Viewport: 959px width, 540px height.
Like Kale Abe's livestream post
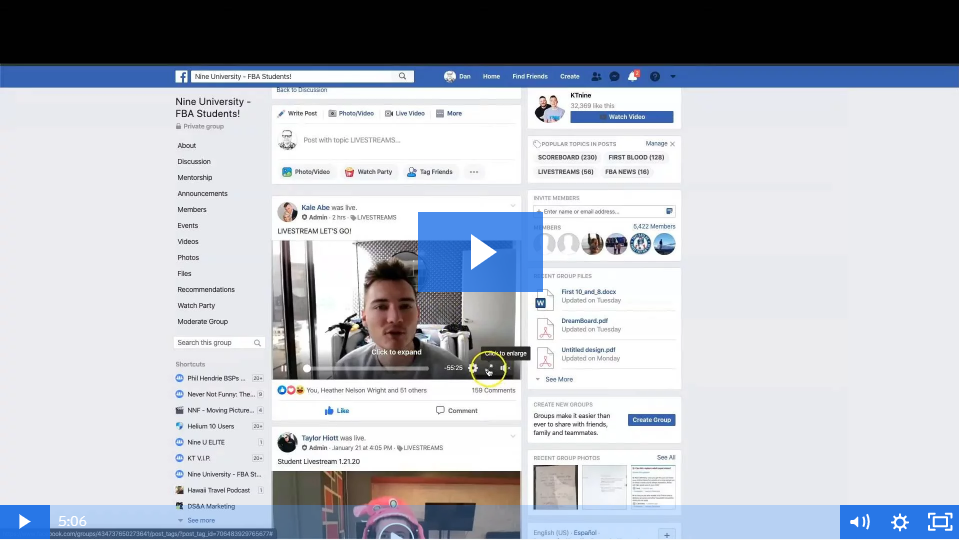click(337, 410)
